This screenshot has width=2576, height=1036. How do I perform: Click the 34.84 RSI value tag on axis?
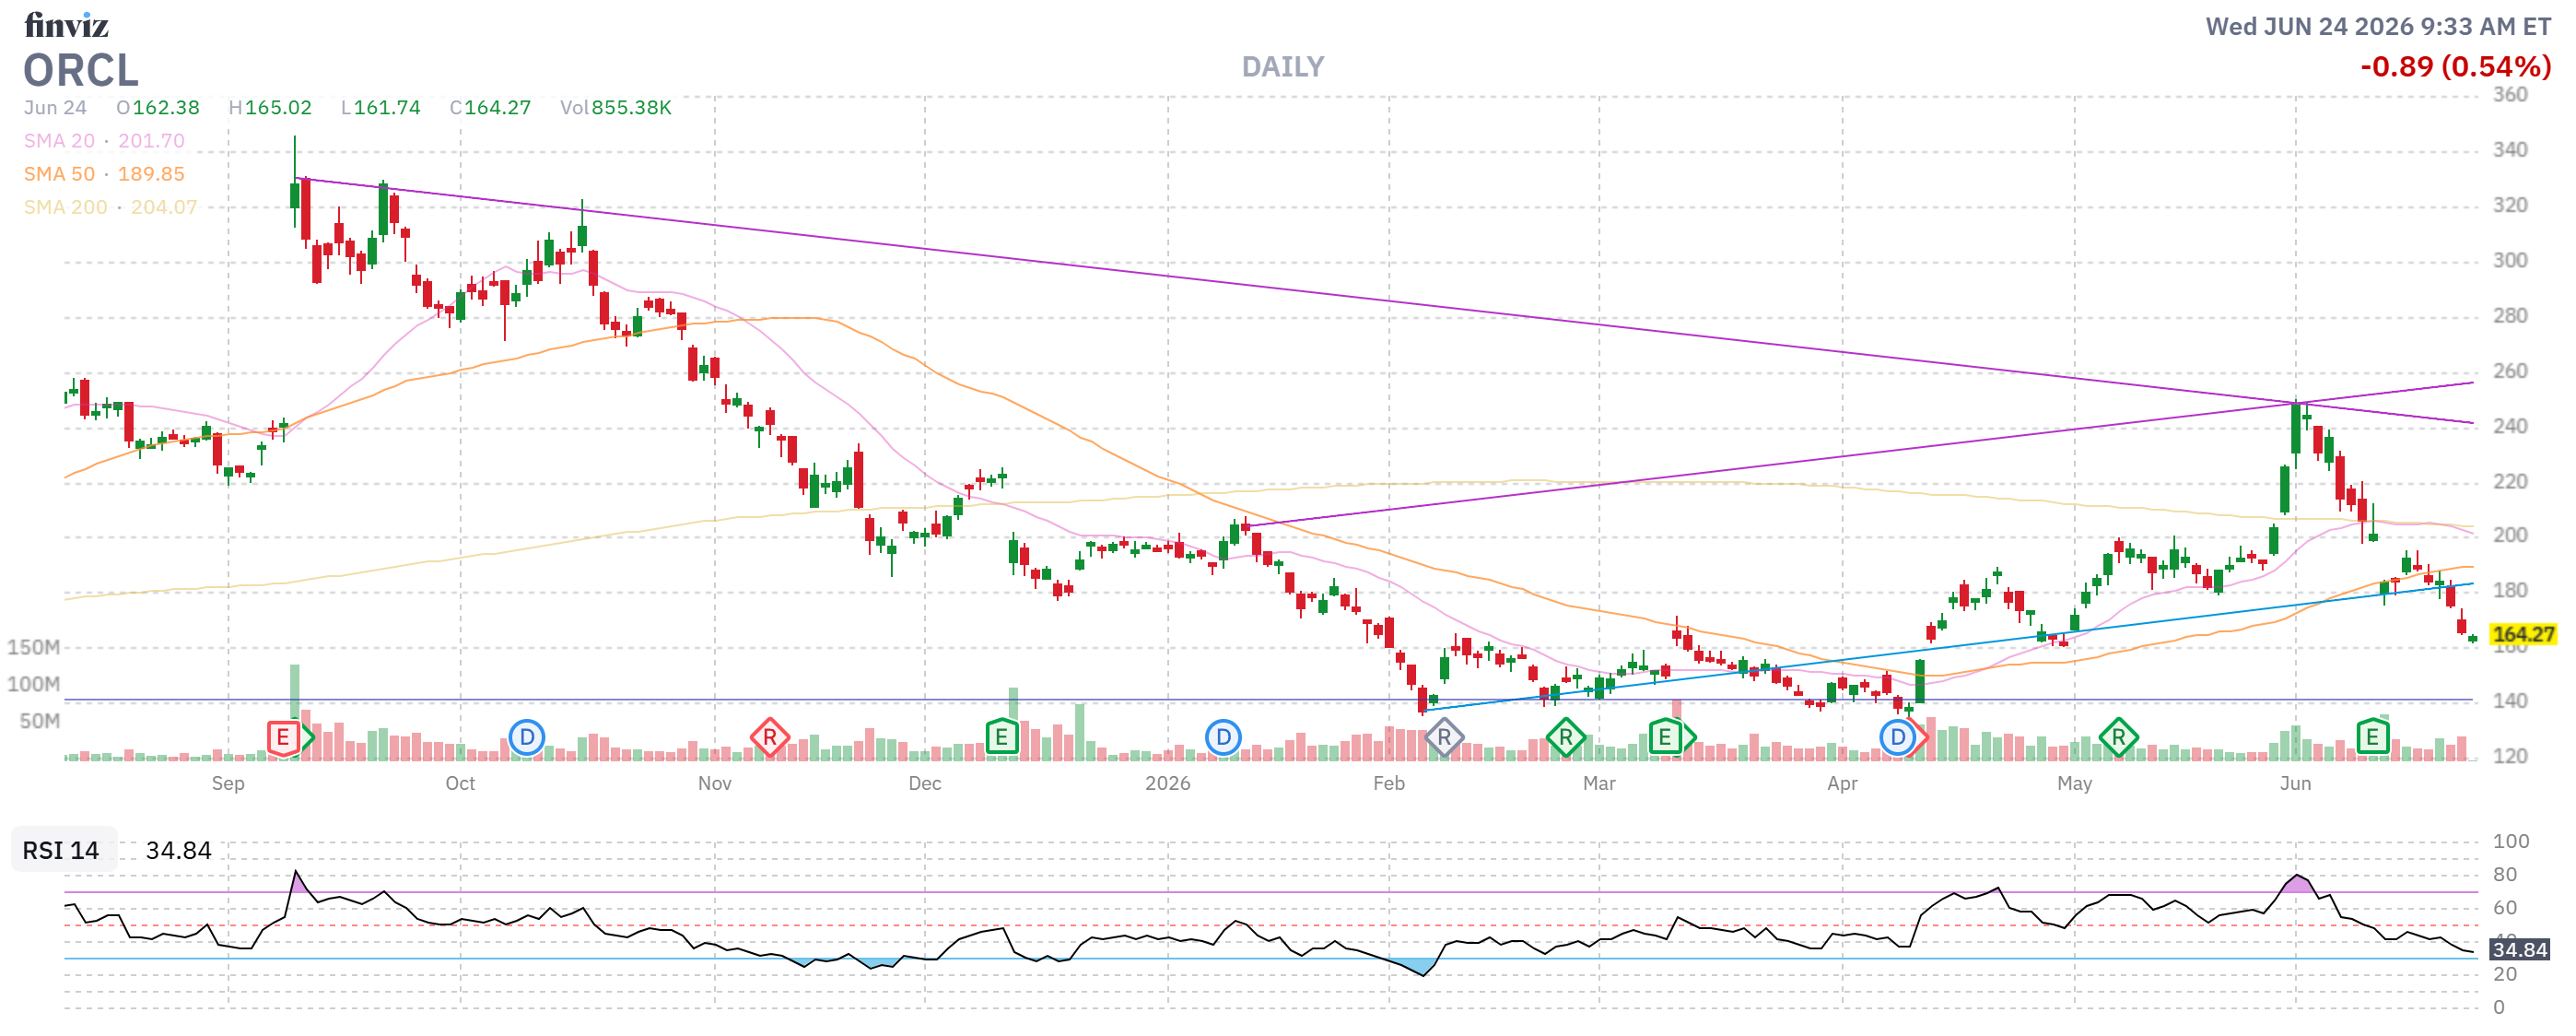2520,950
